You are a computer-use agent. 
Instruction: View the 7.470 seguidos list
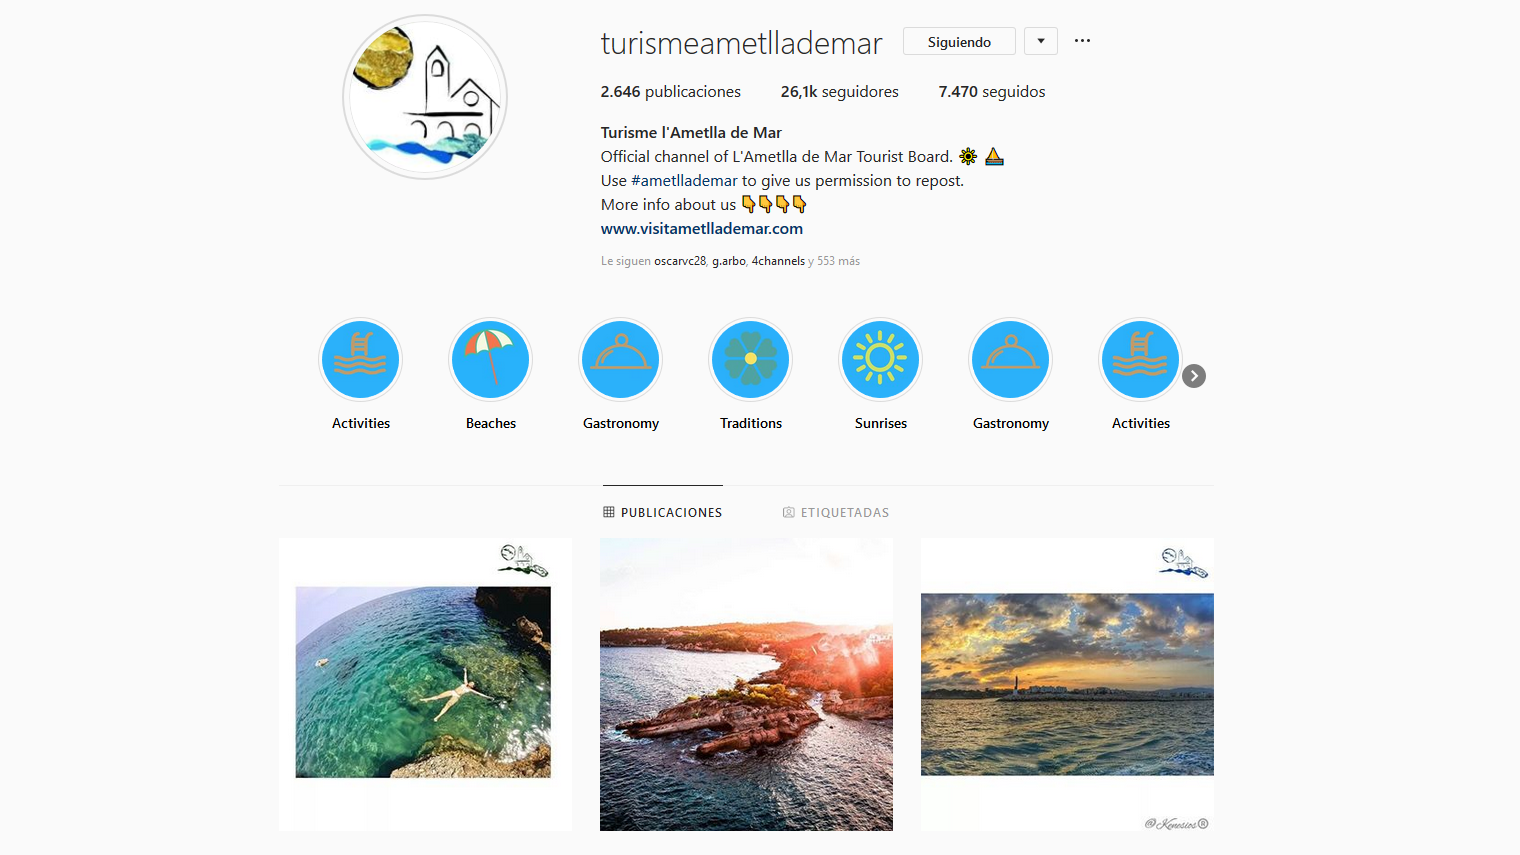coord(992,92)
